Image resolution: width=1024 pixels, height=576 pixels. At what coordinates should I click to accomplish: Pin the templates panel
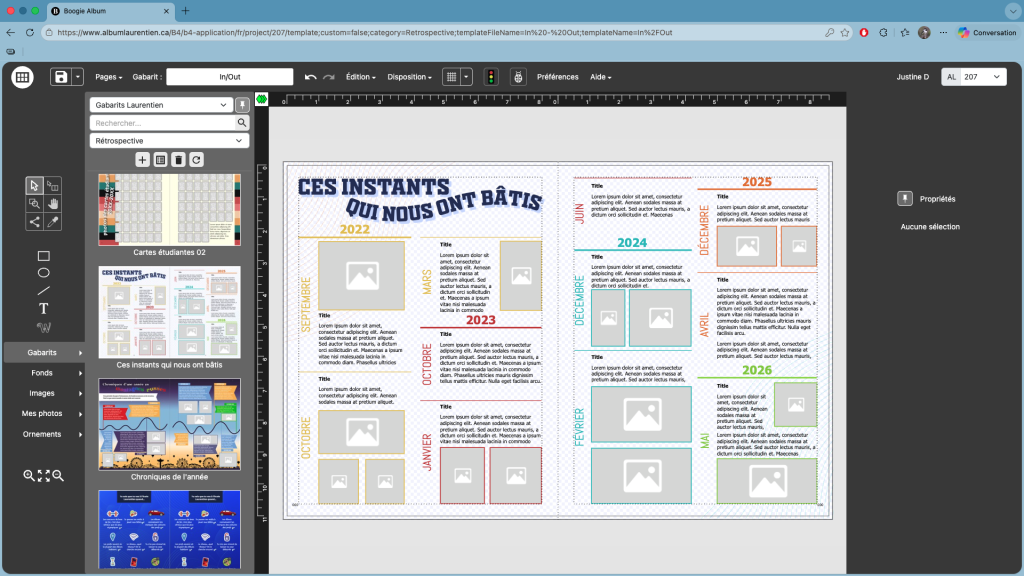pyautogui.click(x=242, y=105)
